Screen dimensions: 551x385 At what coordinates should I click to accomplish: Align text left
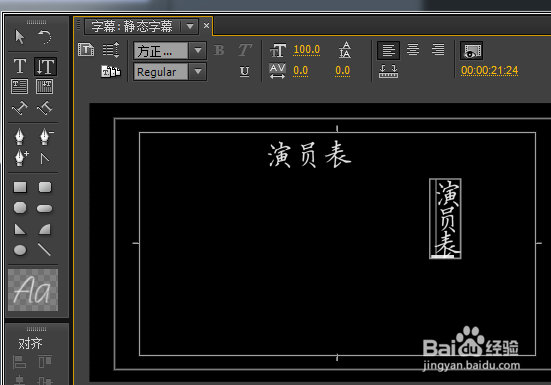coord(389,50)
